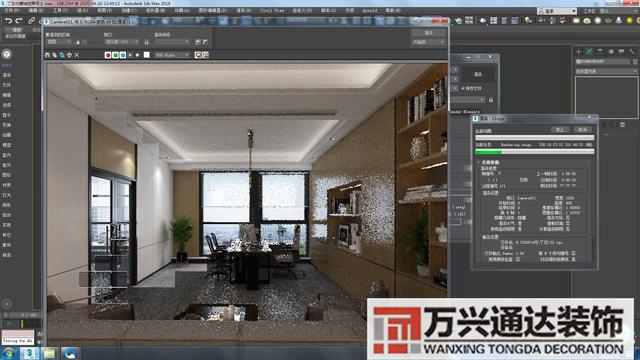The height and width of the screenshot is (360, 640).
Task: Open the Arnold menu
Action: [370, 10]
